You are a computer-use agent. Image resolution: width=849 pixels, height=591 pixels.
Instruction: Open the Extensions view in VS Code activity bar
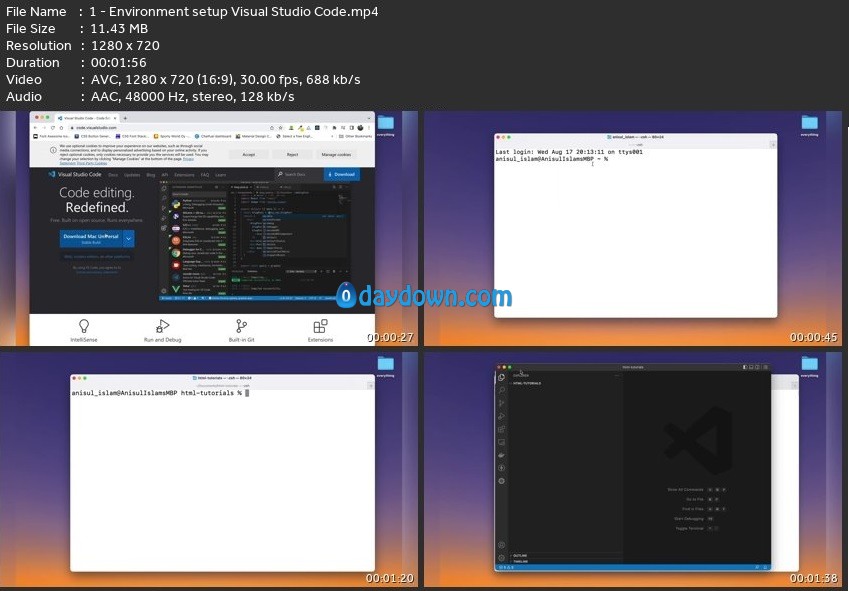click(x=502, y=429)
